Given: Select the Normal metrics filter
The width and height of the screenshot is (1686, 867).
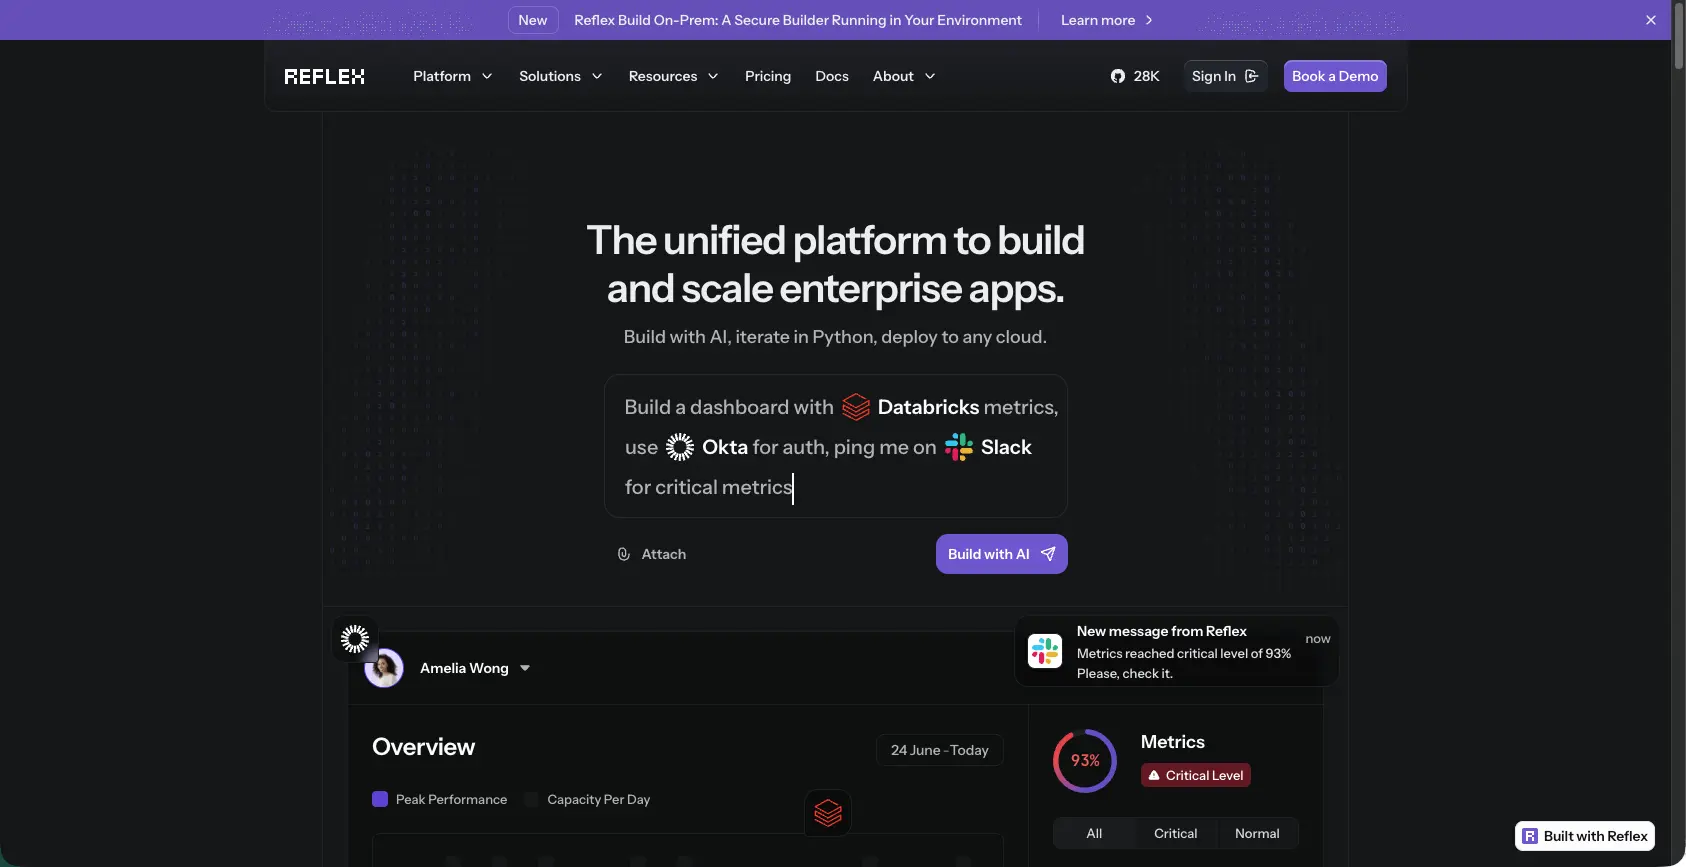Looking at the screenshot, I should pyautogui.click(x=1257, y=833).
